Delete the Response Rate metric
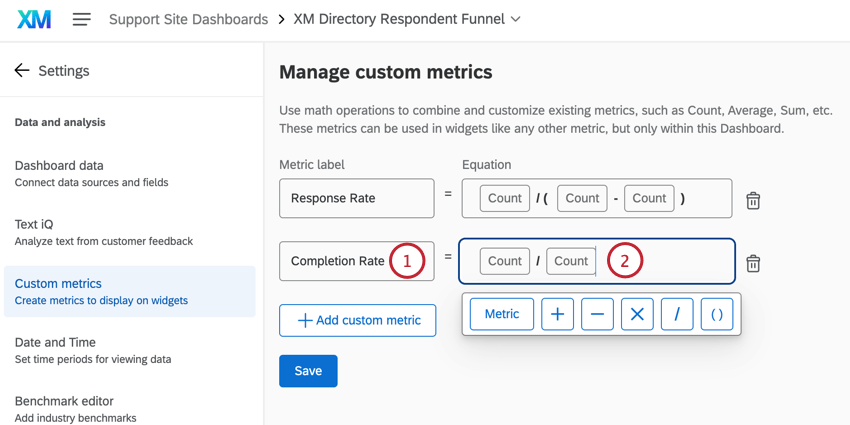Image resolution: width=850 pixels, height=425 pixels. pos(753,200)
